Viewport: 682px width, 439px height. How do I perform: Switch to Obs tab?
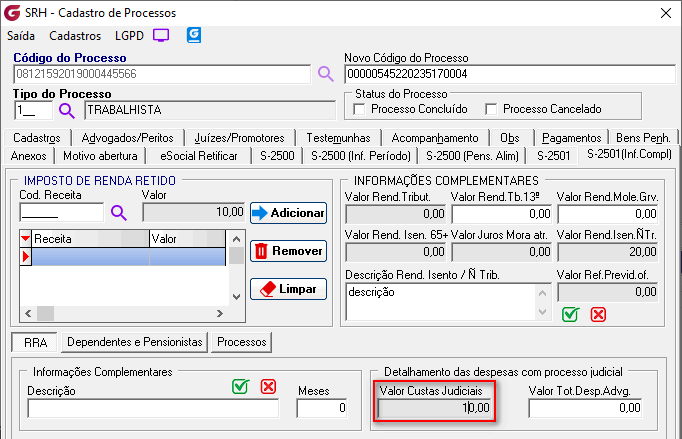pos(510,138)
